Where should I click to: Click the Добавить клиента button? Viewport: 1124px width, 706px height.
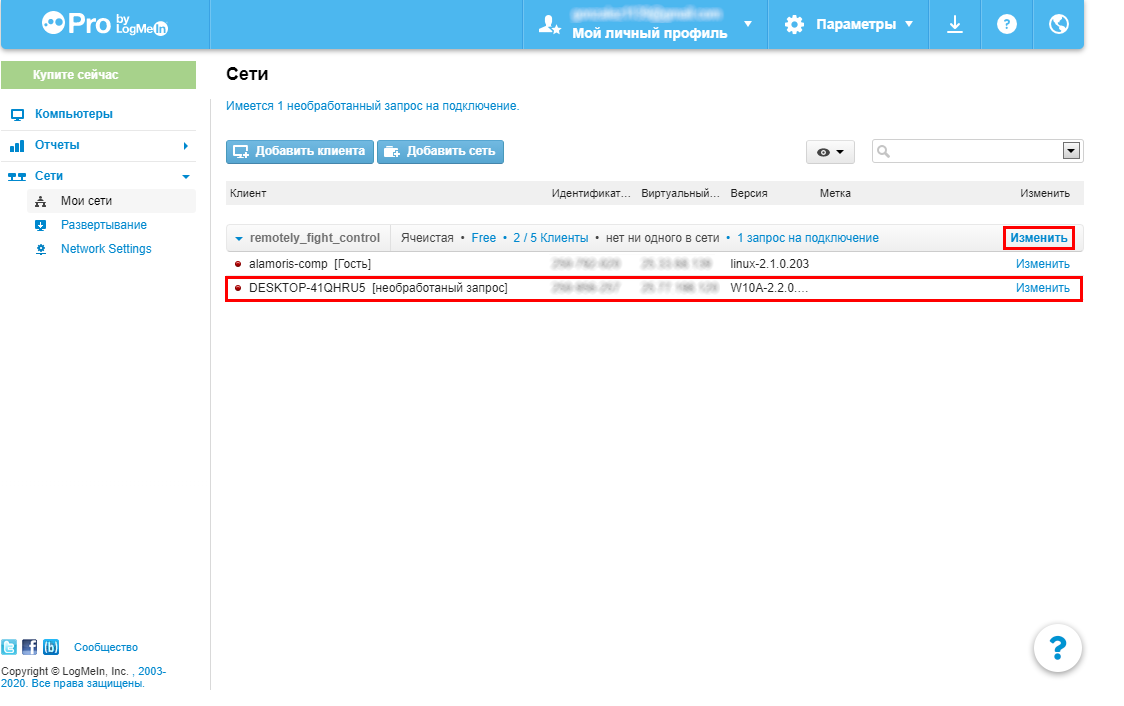point(299,151)
